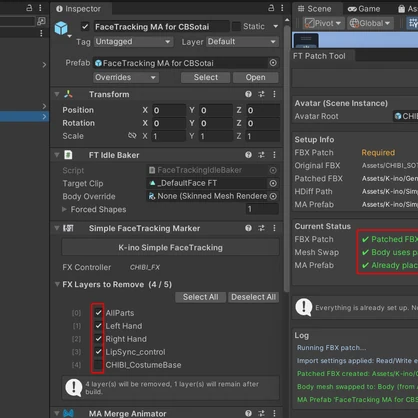The image size is (418, 418).
Task: Click the Select All layers button
Action: (200, 297)
